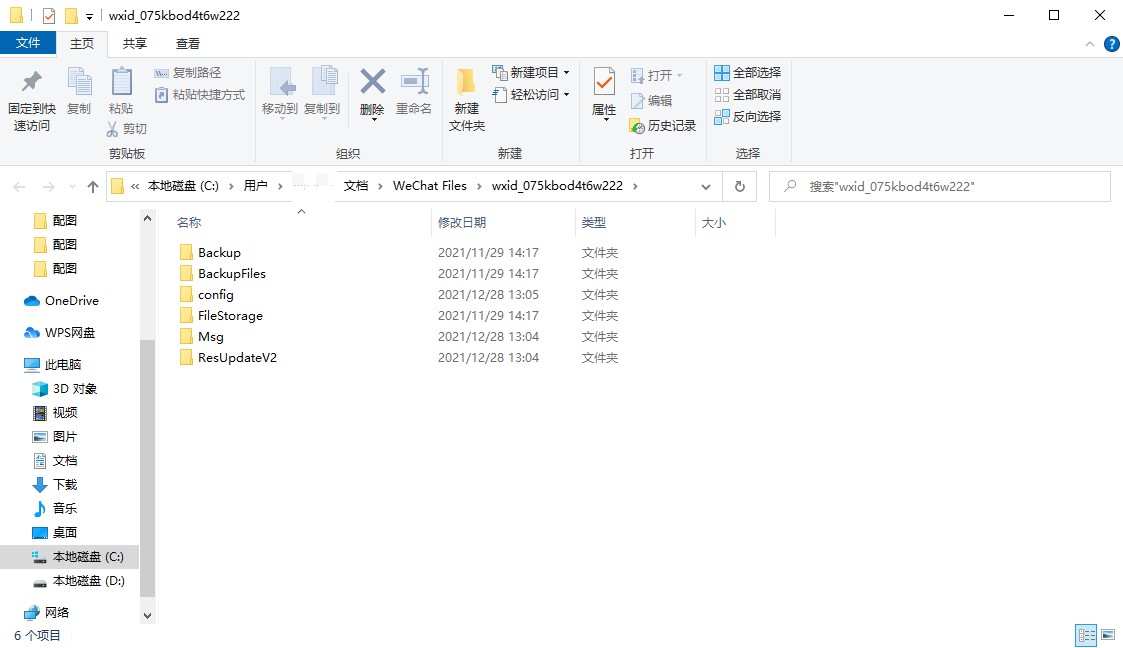The image size is (1123, 648).
Task: Click the navigation pane vertical scrollbar
Action: point(148,450)
